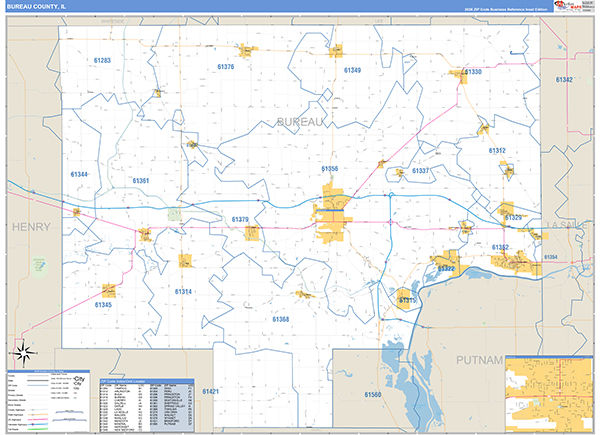
Task: Select ZIP code label 61560
Action: coord(372,394)
